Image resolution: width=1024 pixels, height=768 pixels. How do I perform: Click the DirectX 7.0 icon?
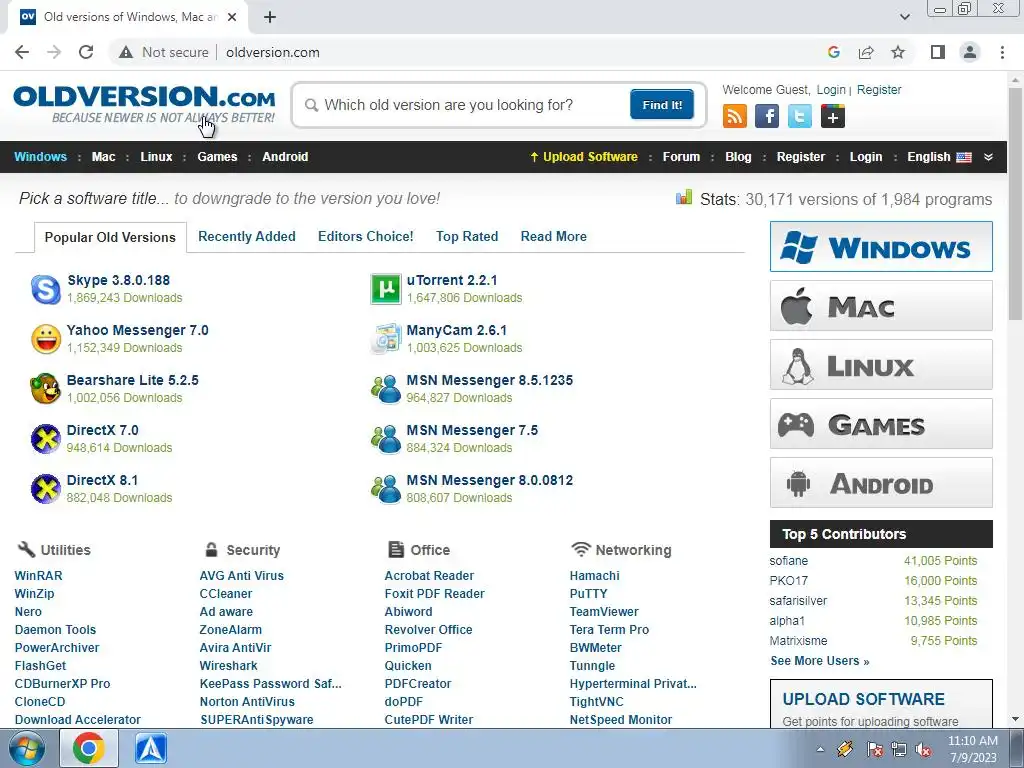pos(46,439)
